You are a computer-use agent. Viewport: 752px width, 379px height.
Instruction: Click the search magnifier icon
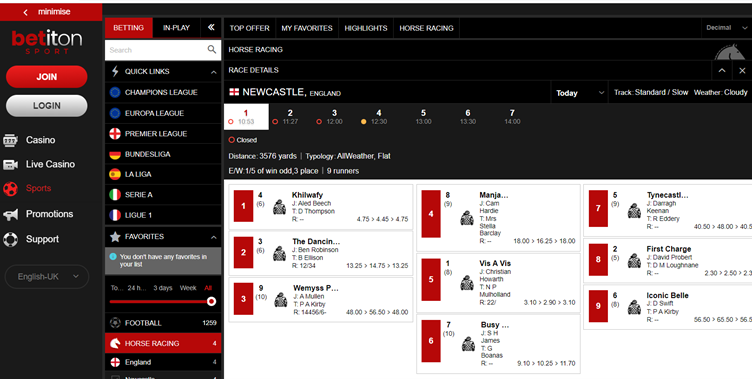212,49
